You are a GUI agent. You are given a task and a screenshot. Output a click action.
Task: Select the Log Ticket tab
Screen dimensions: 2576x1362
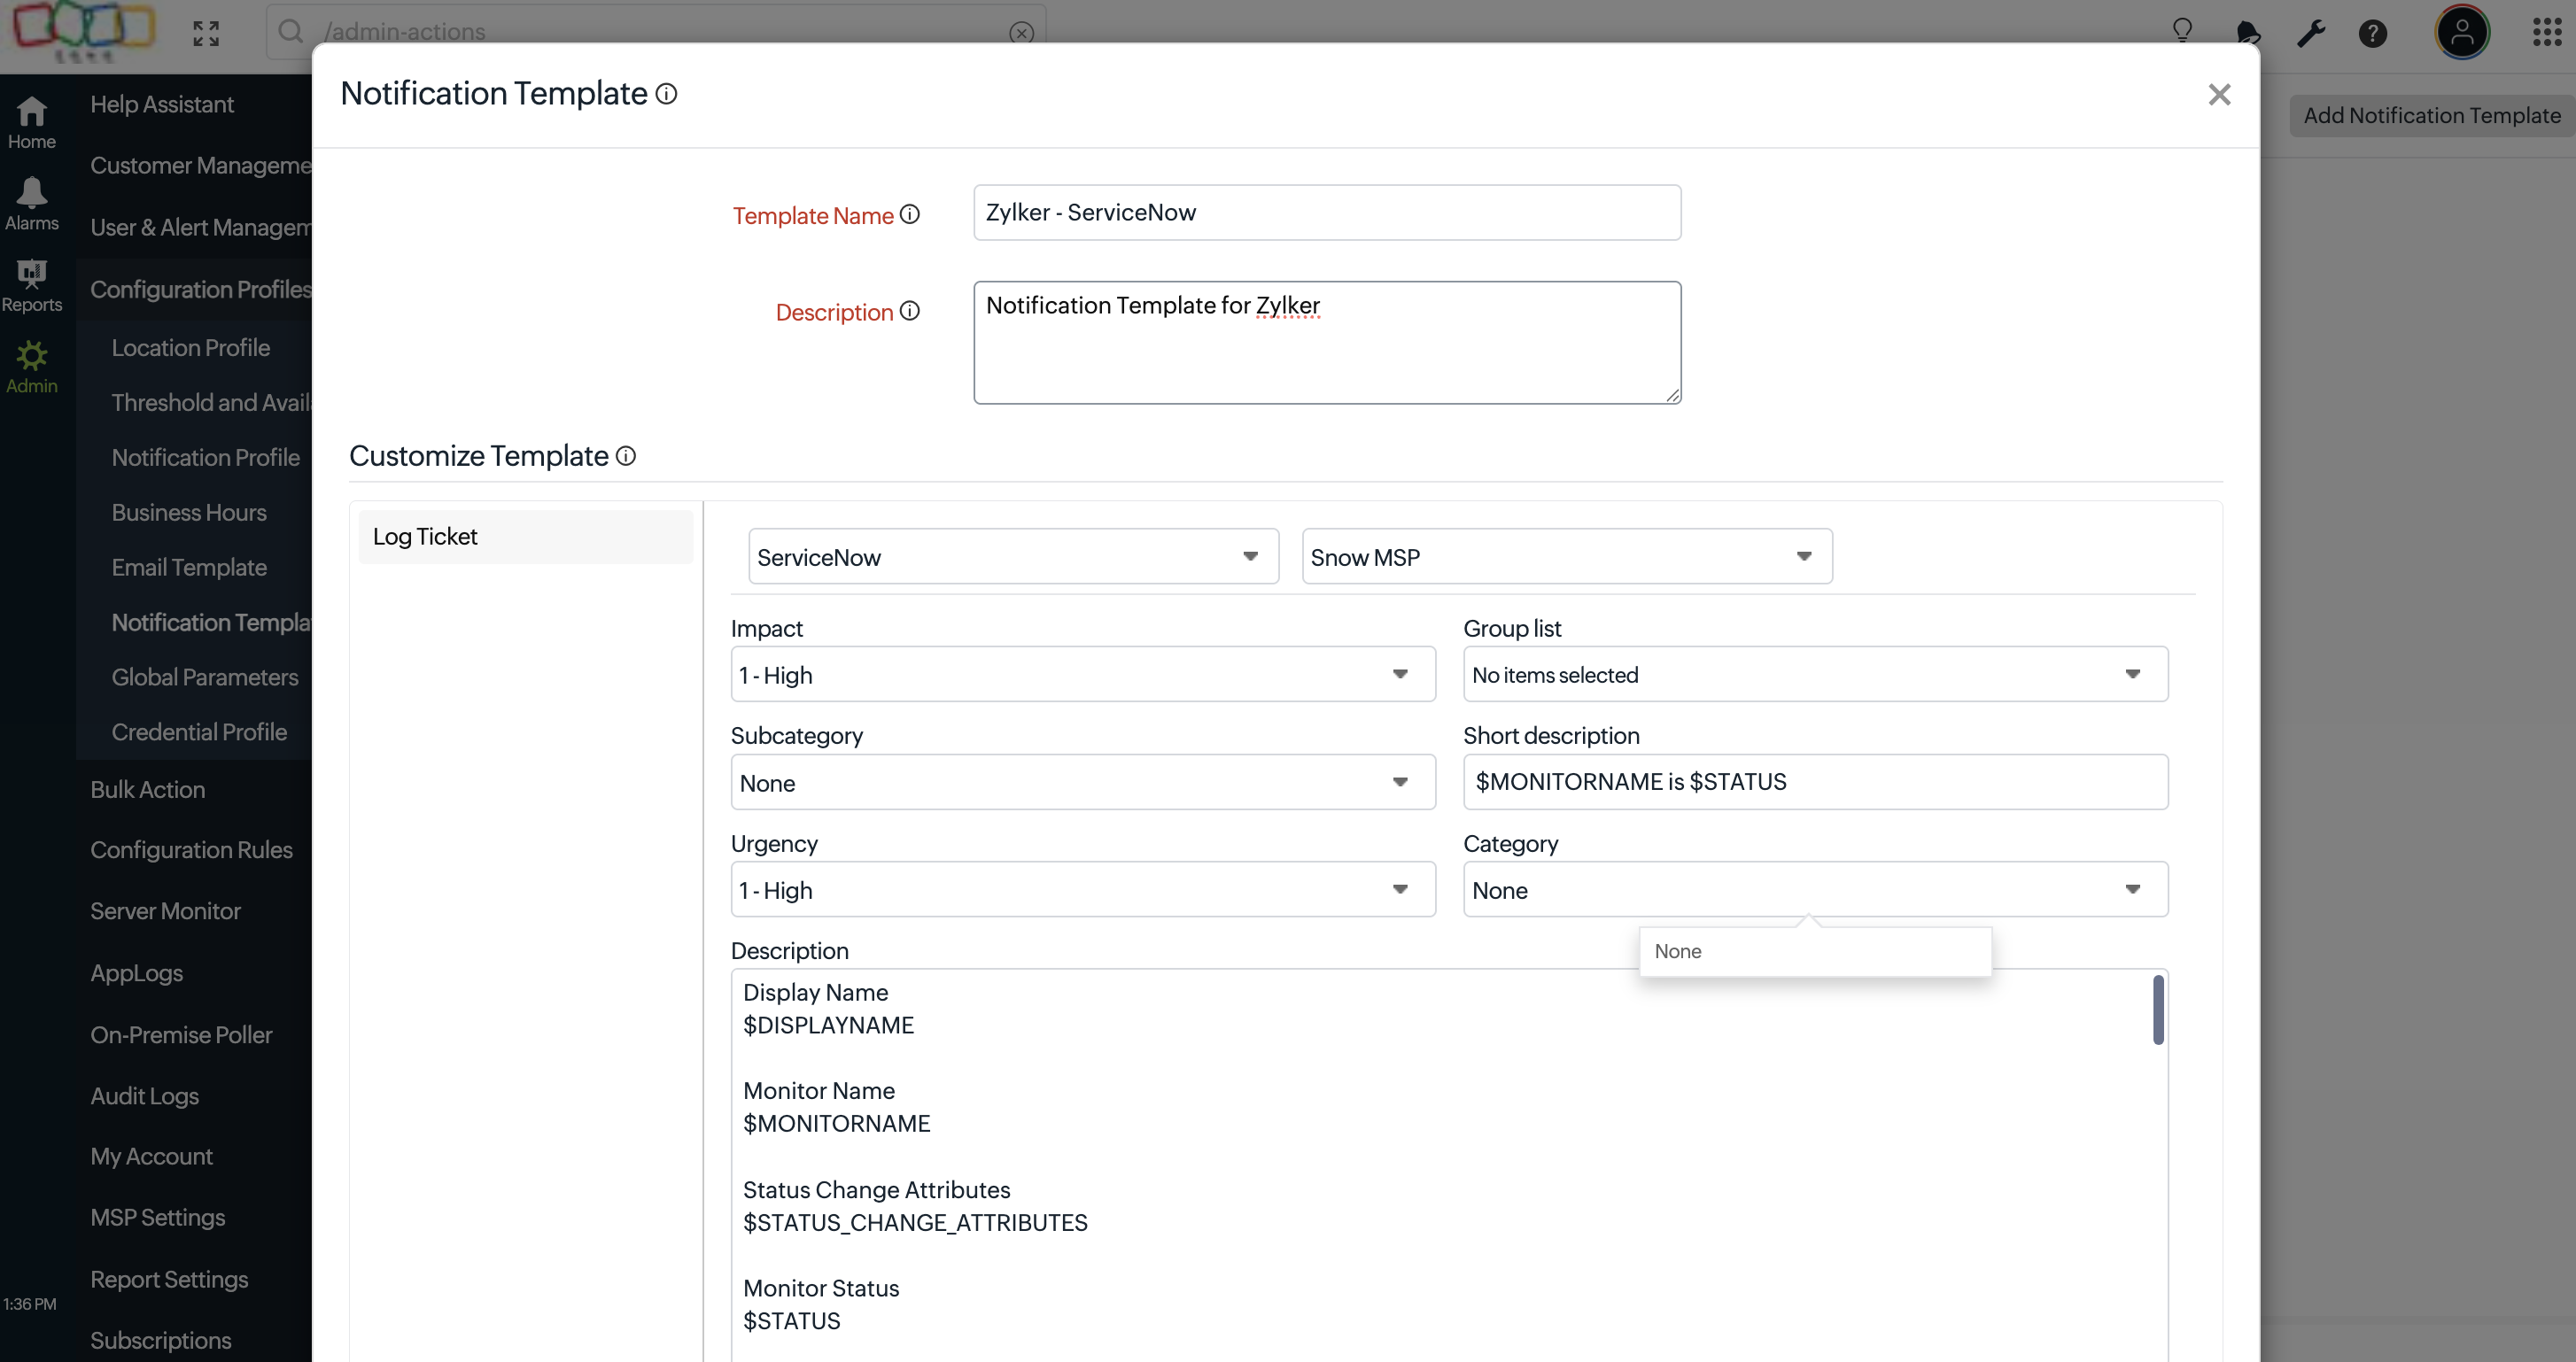(x=525, y=537)
